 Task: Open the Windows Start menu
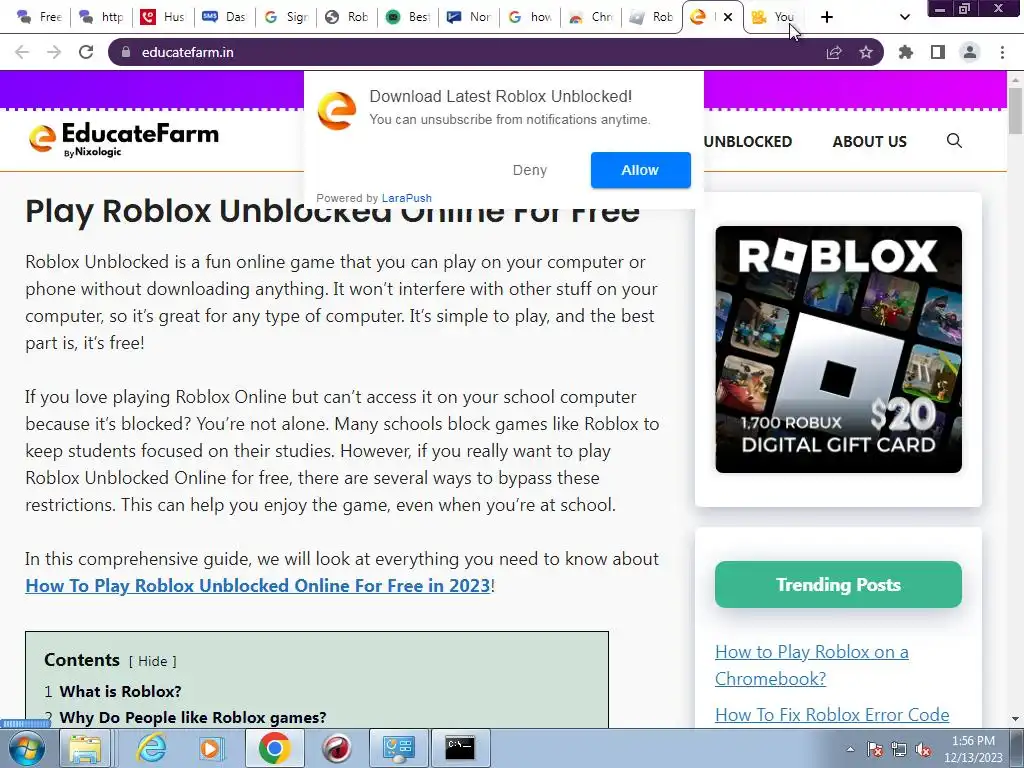tap(27, 748)
